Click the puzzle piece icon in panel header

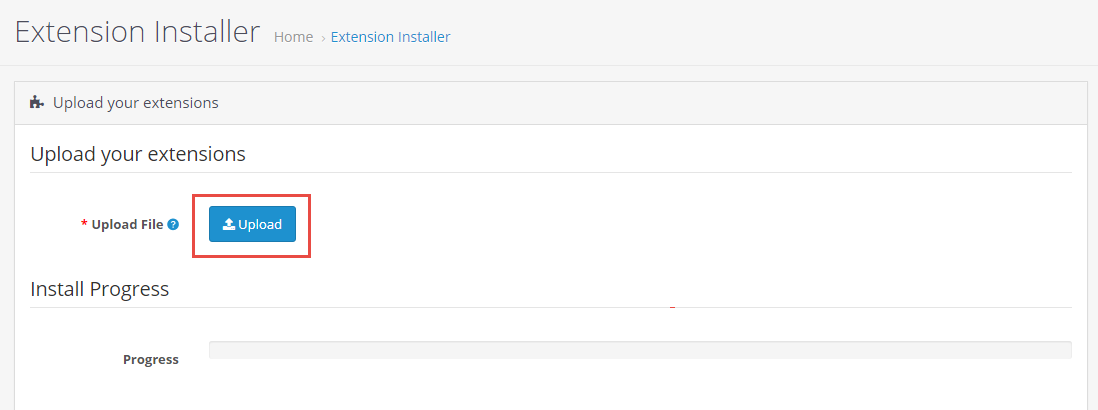tap(36, 103)
